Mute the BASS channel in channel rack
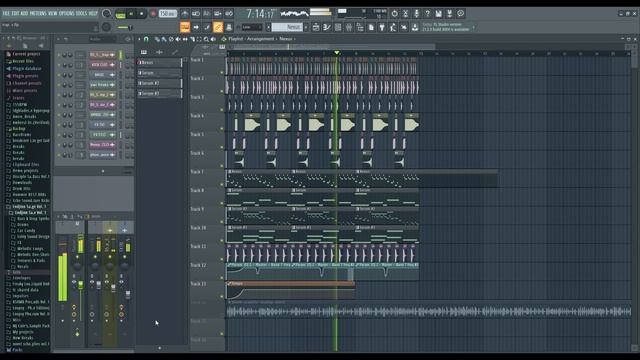The height and width of the screenshot is (360, 640). pyautogui.click(x=59, y=75)
